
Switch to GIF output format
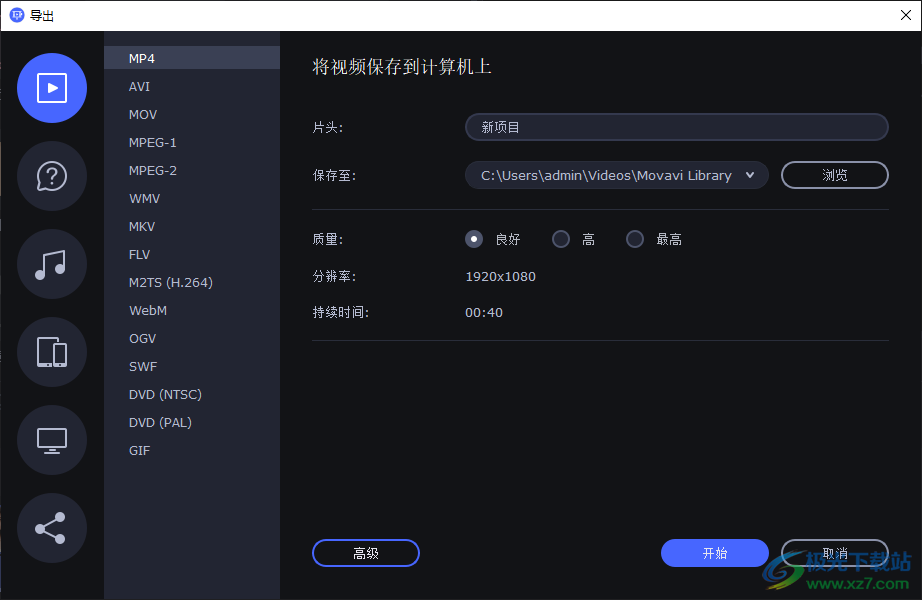tap(139, 450)
